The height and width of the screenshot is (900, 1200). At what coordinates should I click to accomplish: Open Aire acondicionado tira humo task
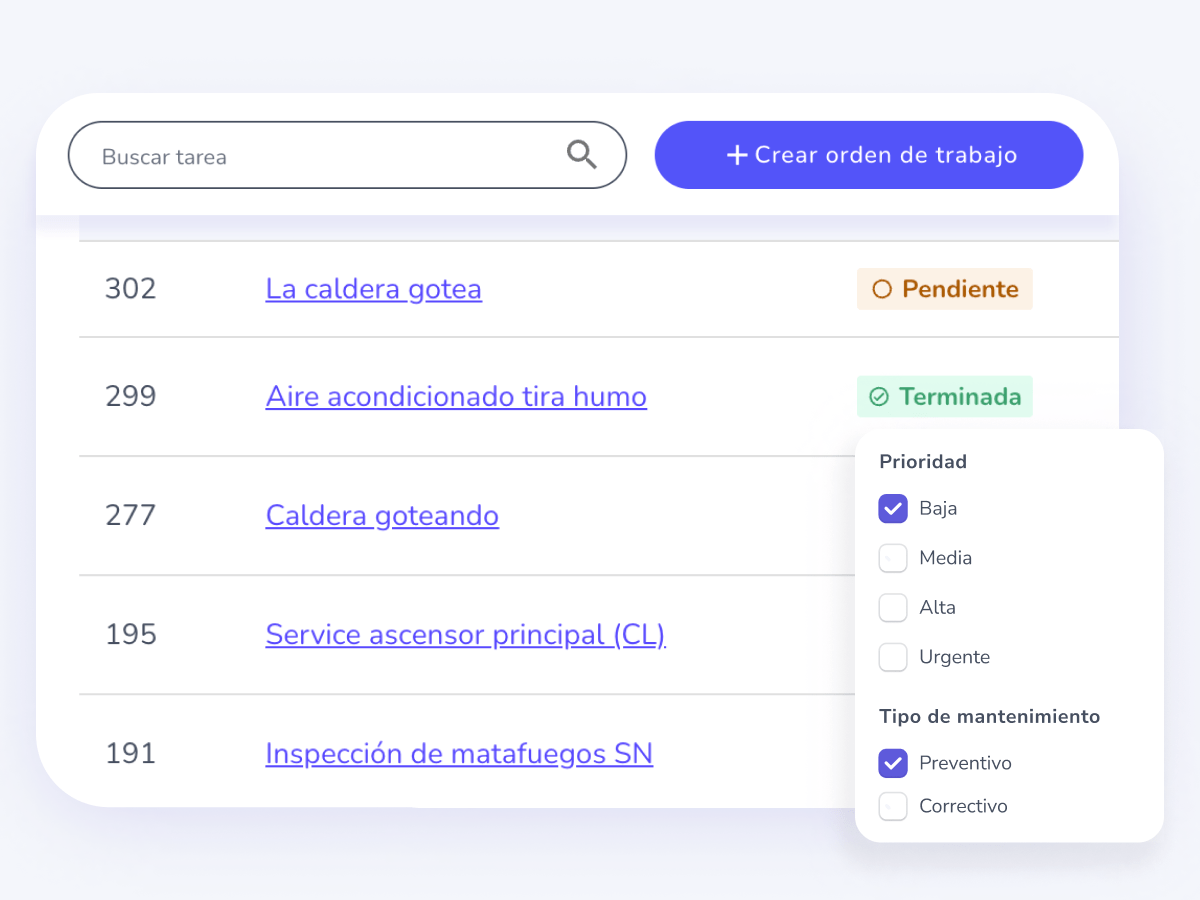click(456, 397)
